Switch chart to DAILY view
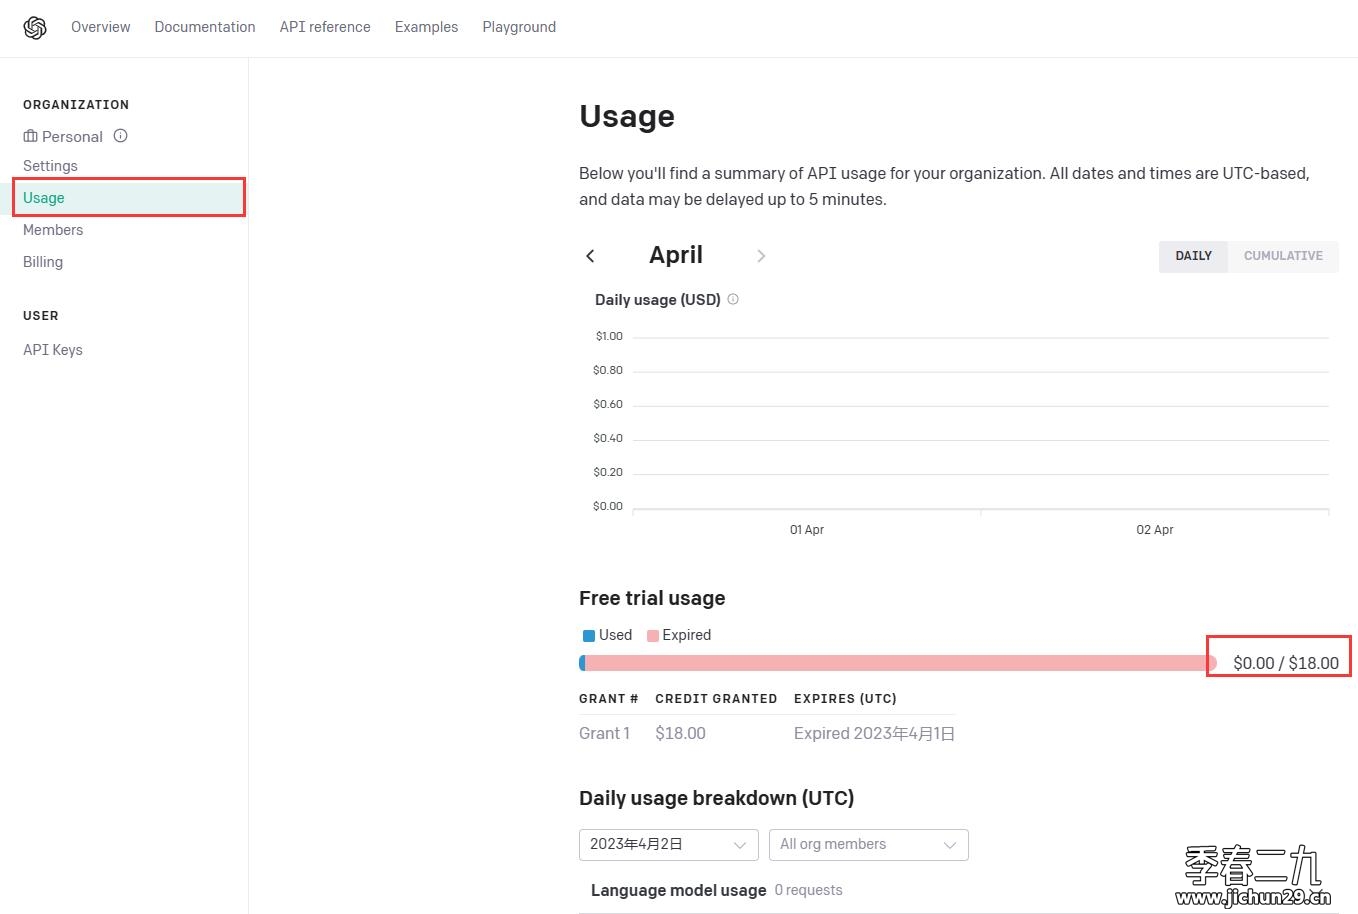Viewport: 1358px width, 914px height. [1193, 256]
